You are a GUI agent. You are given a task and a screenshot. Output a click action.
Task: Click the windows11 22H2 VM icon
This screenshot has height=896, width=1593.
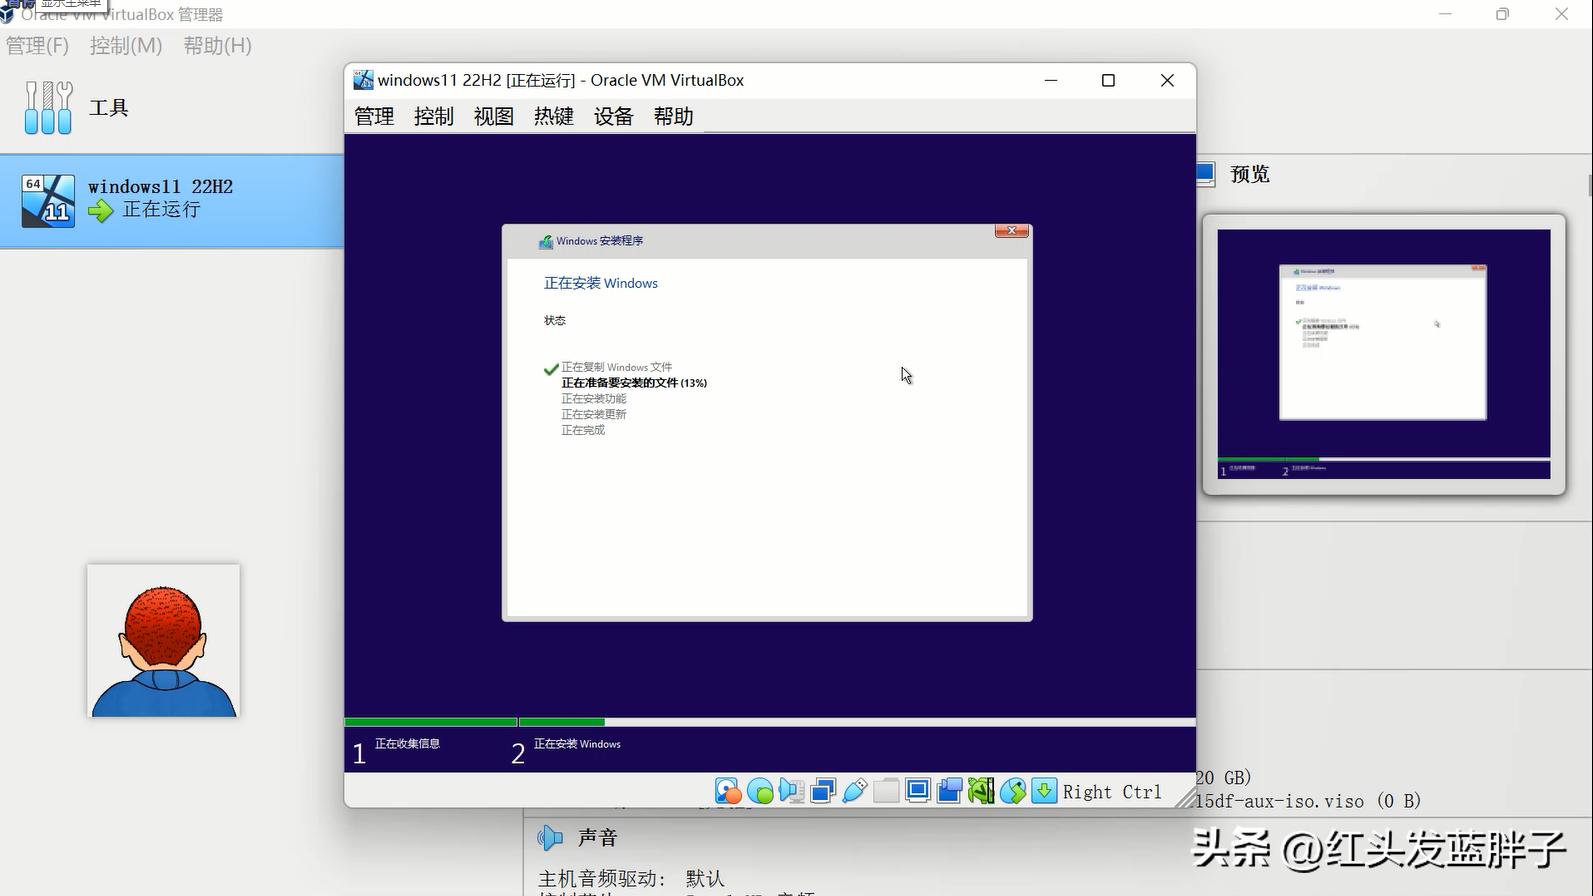click(x=48, y=200)
